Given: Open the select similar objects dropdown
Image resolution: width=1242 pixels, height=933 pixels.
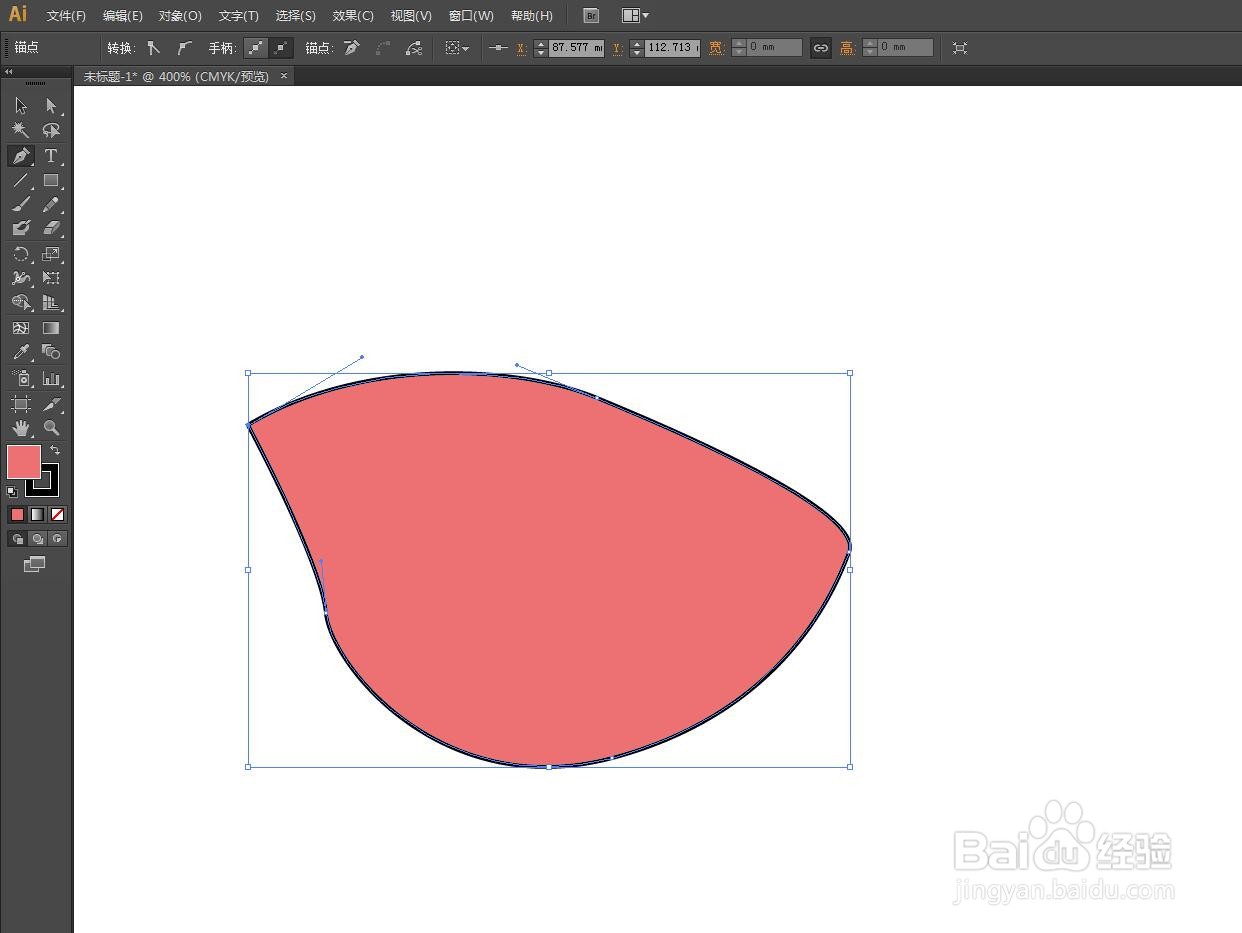Looking at the screenshot, I should coord(457,48).
